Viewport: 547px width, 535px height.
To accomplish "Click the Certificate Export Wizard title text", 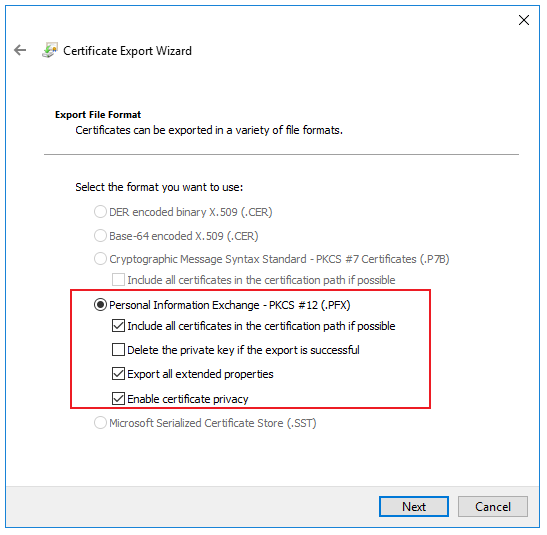I will tap(127, 51).
